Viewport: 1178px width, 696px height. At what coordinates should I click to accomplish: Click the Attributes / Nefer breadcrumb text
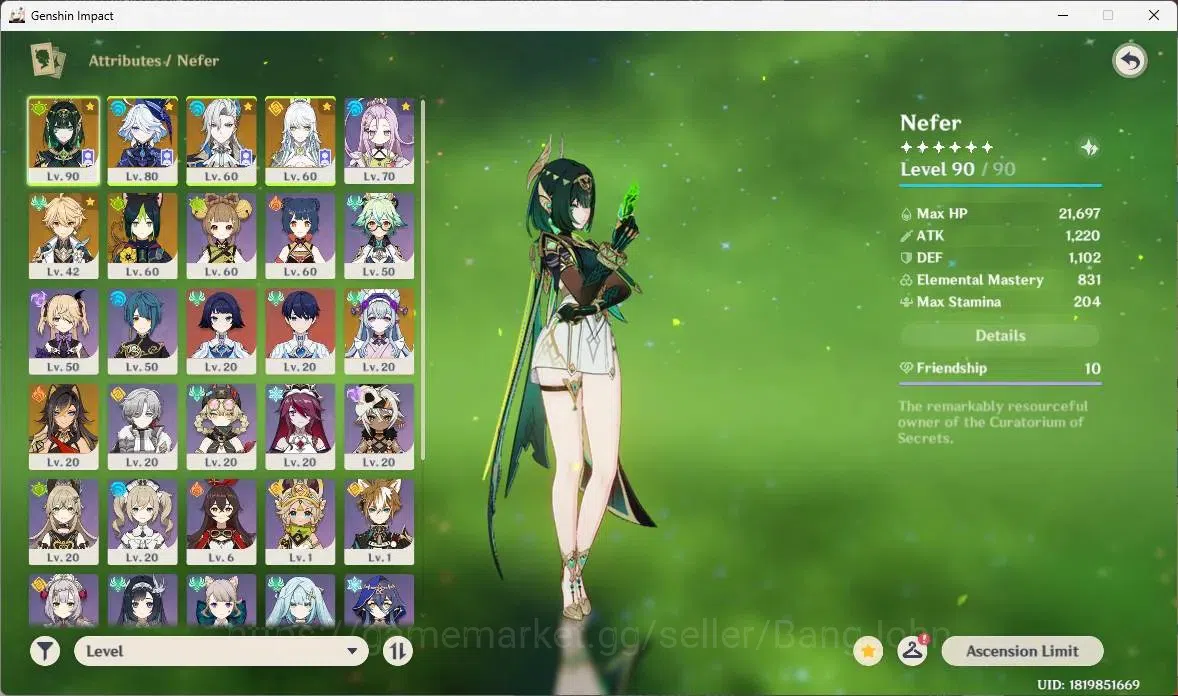[154, 61]
